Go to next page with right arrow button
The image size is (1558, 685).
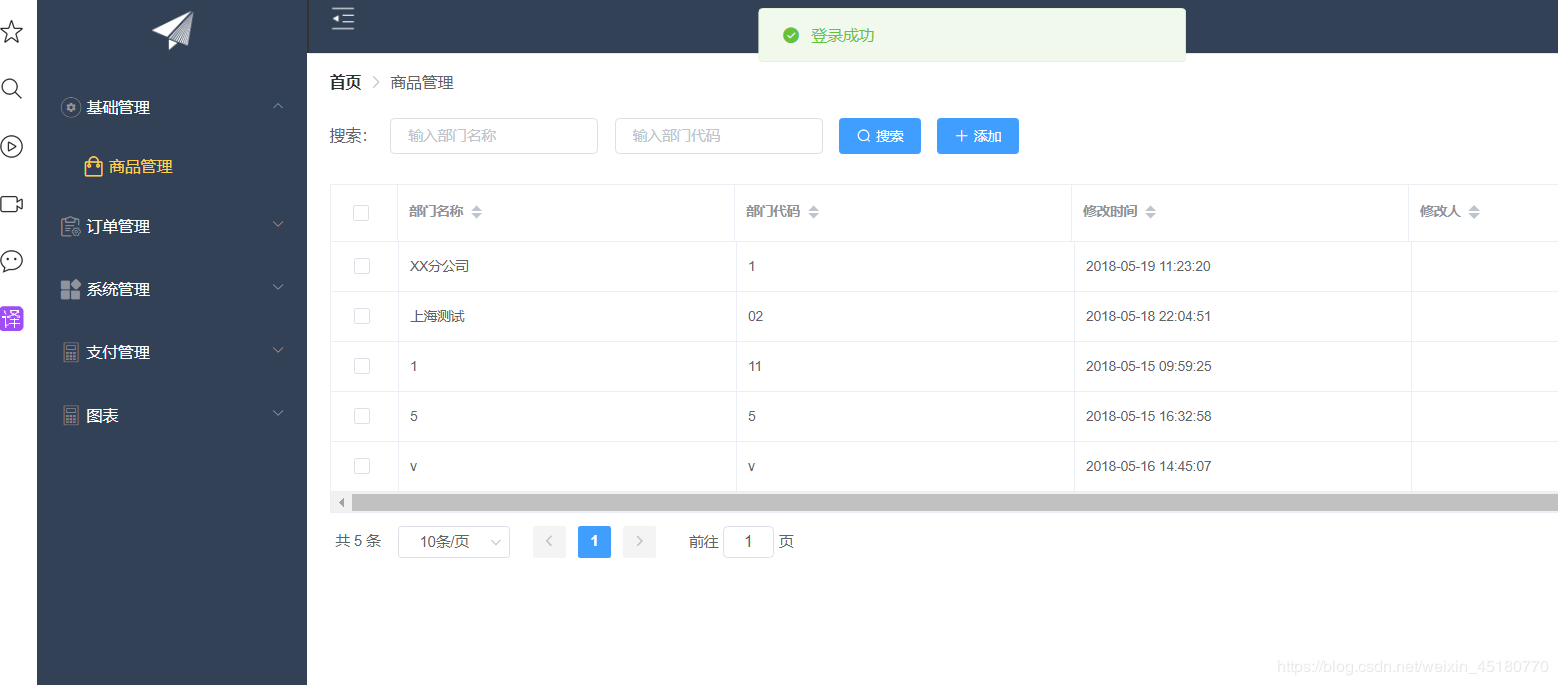639,542
